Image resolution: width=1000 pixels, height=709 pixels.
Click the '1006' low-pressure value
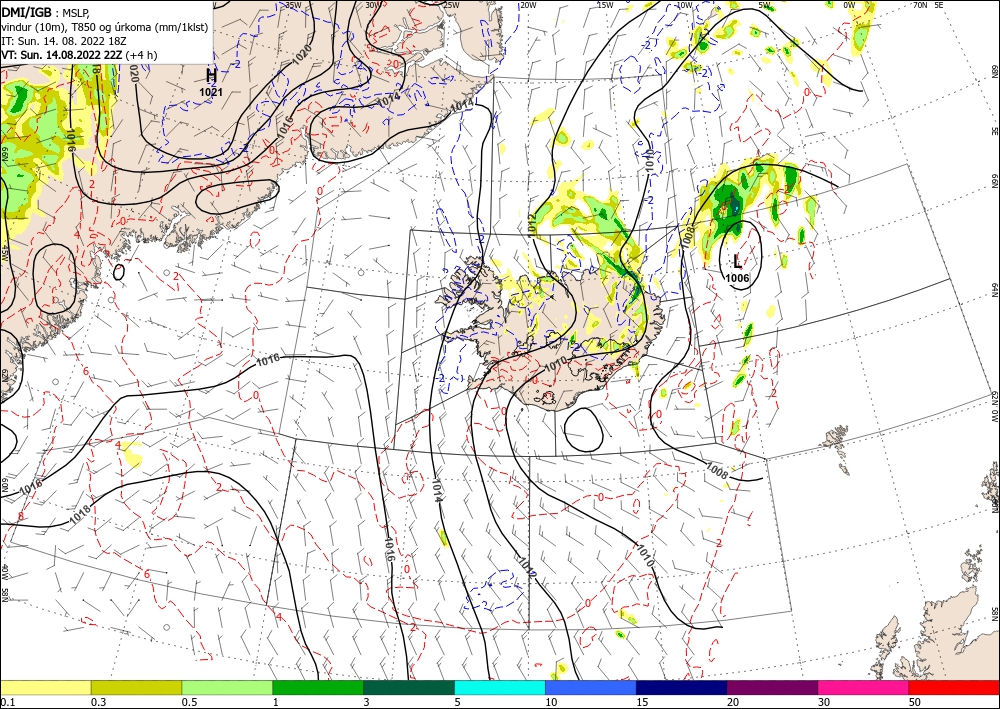[737, 278]
